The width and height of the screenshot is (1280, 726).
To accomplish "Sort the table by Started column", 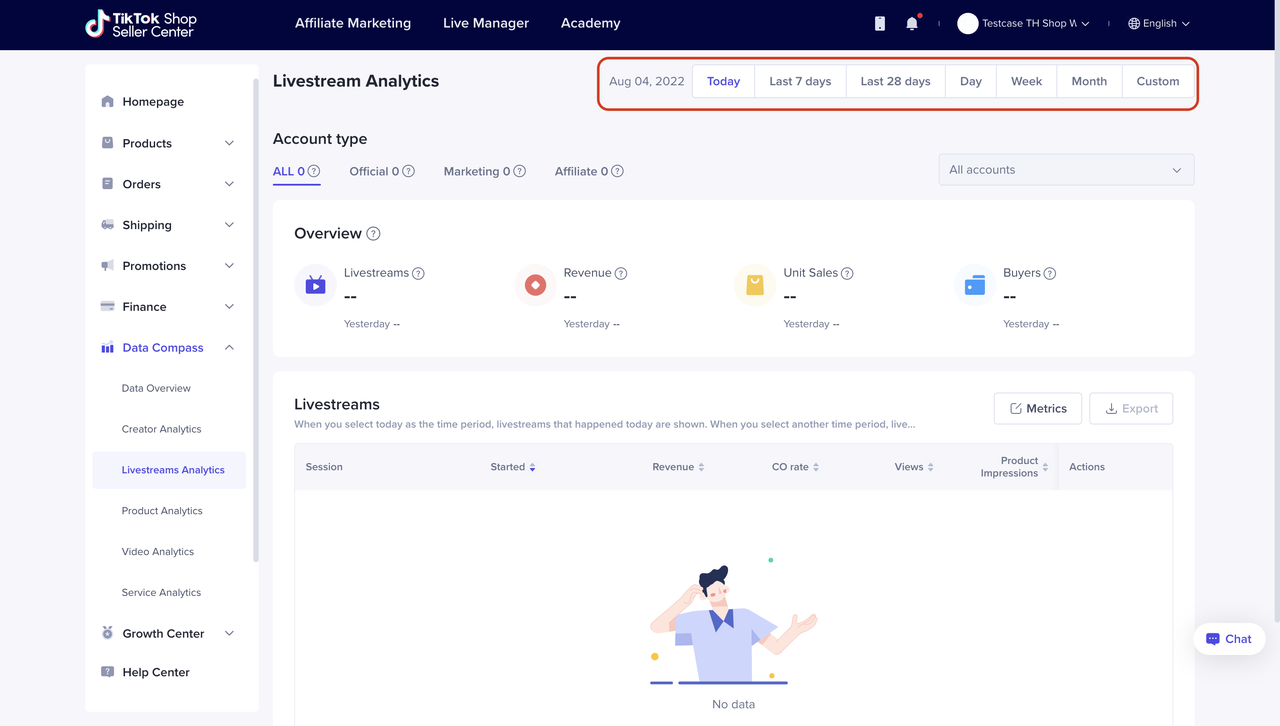I will click(532, 467).
